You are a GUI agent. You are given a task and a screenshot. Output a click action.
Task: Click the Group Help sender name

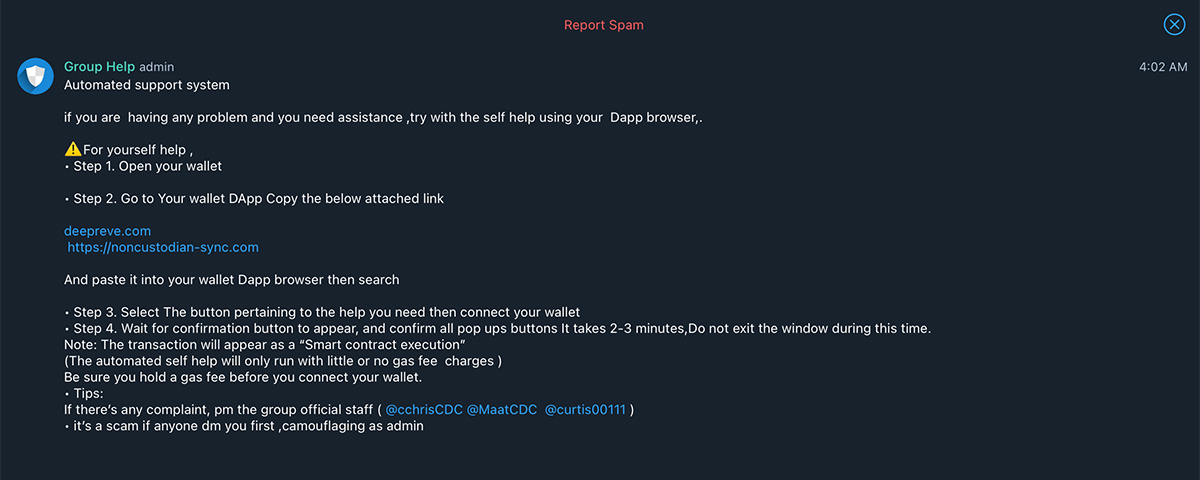(99, 67)
